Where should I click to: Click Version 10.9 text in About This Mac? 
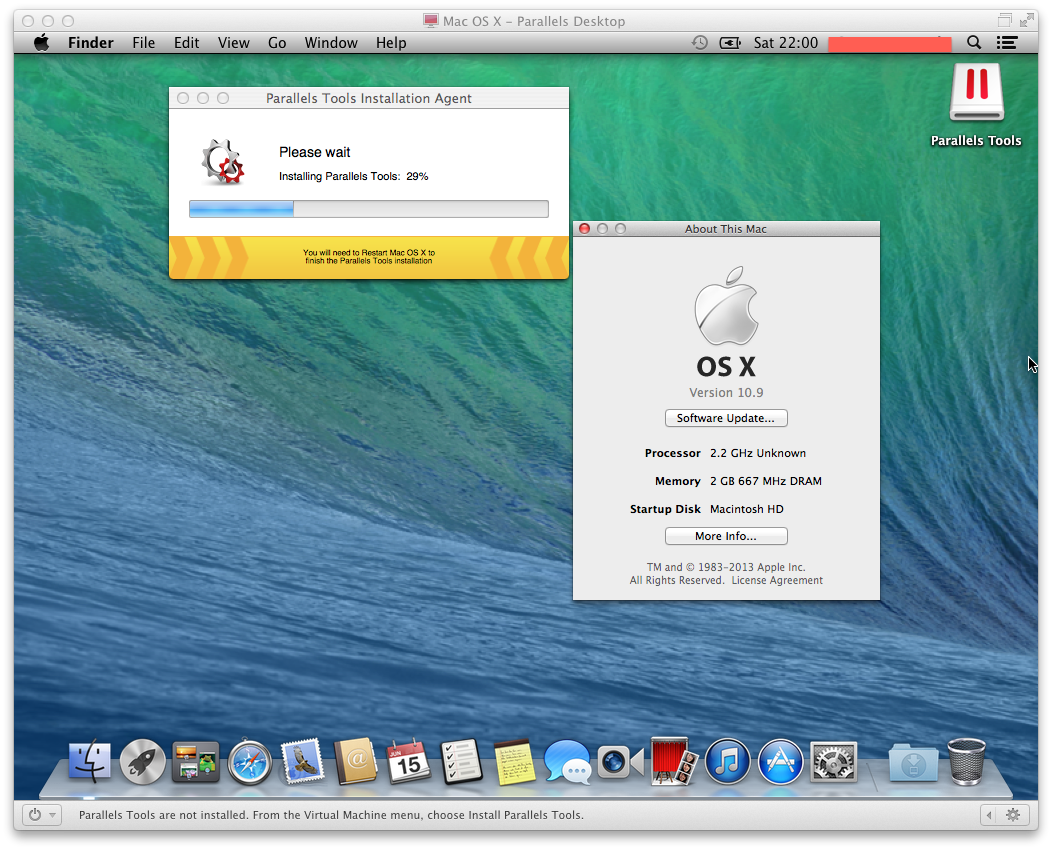726,392
